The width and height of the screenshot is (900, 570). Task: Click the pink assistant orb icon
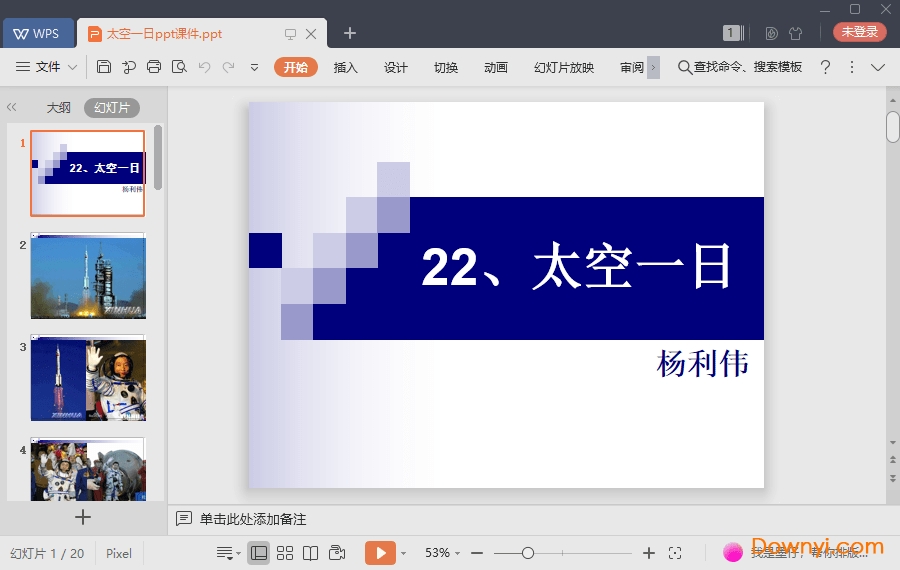pyautogui.click(x=733, y=552)
